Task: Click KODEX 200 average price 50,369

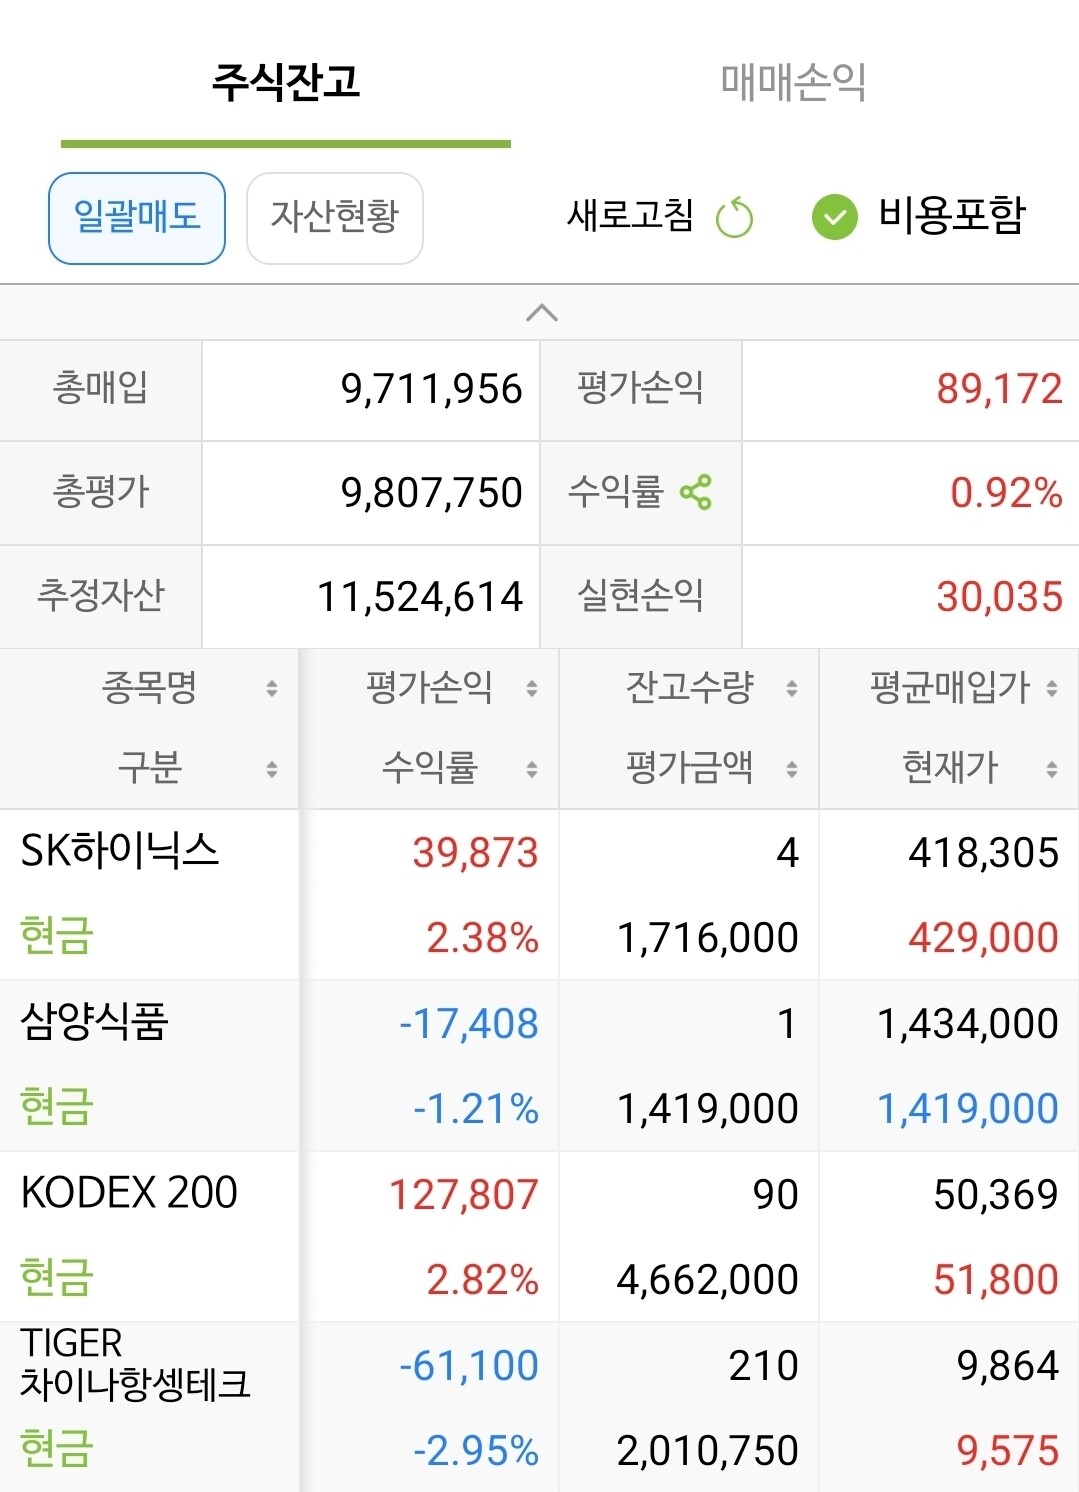Action: [996, 1195]
